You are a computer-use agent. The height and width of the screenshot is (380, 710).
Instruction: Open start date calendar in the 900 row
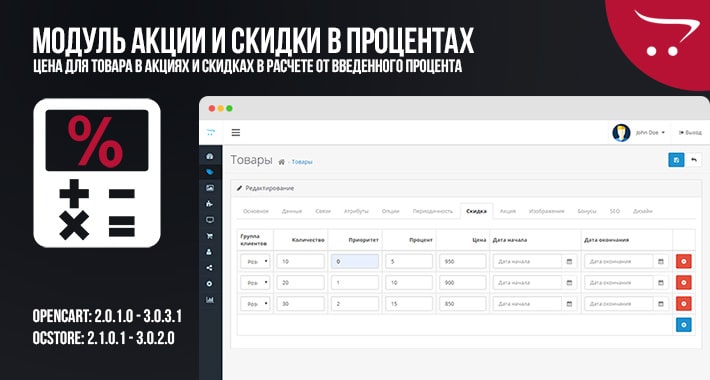click(x=569, y=283)
